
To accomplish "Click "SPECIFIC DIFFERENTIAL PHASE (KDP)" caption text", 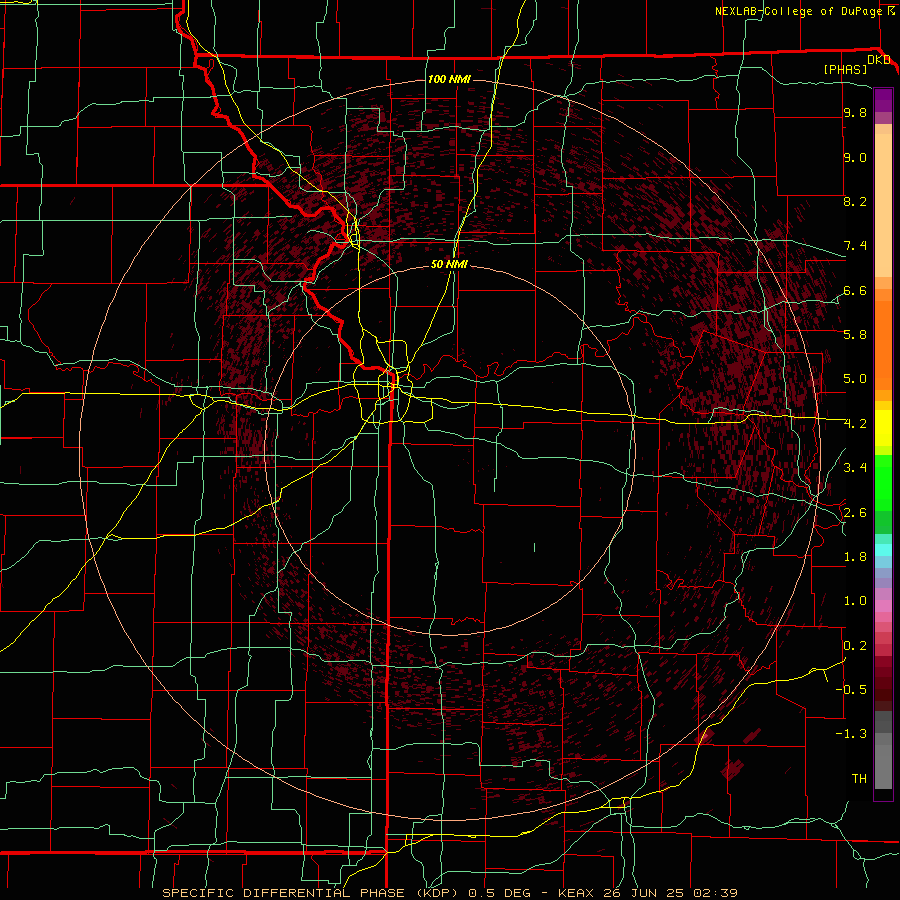I will pos(309,893).
